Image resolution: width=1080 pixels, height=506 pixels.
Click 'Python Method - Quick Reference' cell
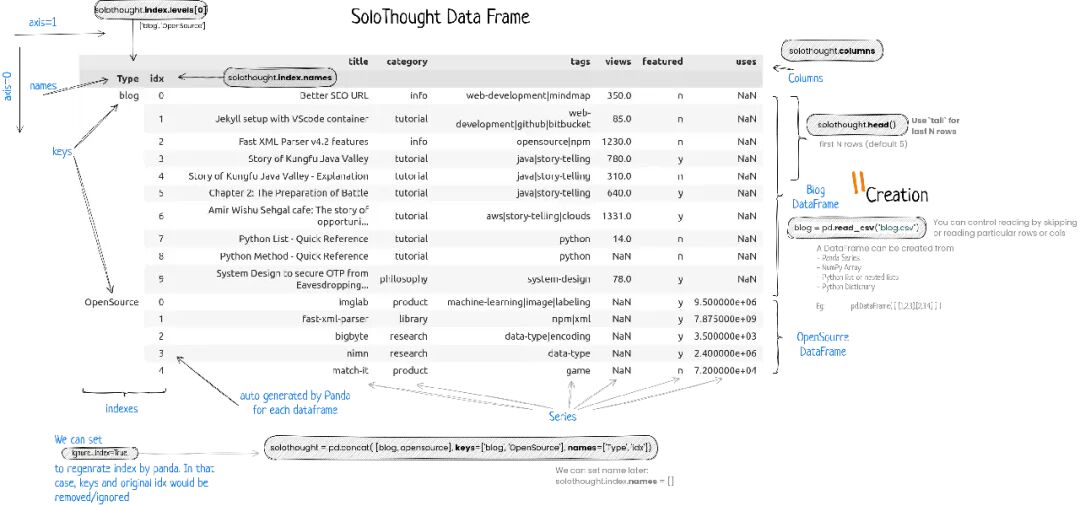click(x=294, y=256)
